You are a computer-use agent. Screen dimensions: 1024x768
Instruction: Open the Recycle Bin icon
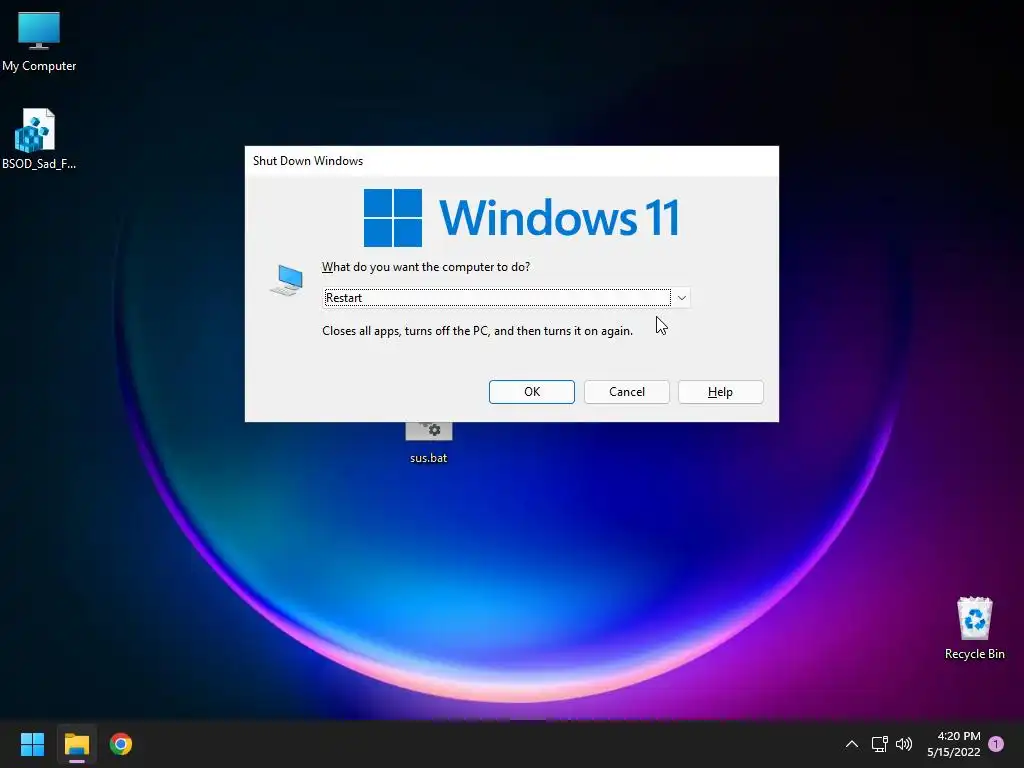pos(974,628)
